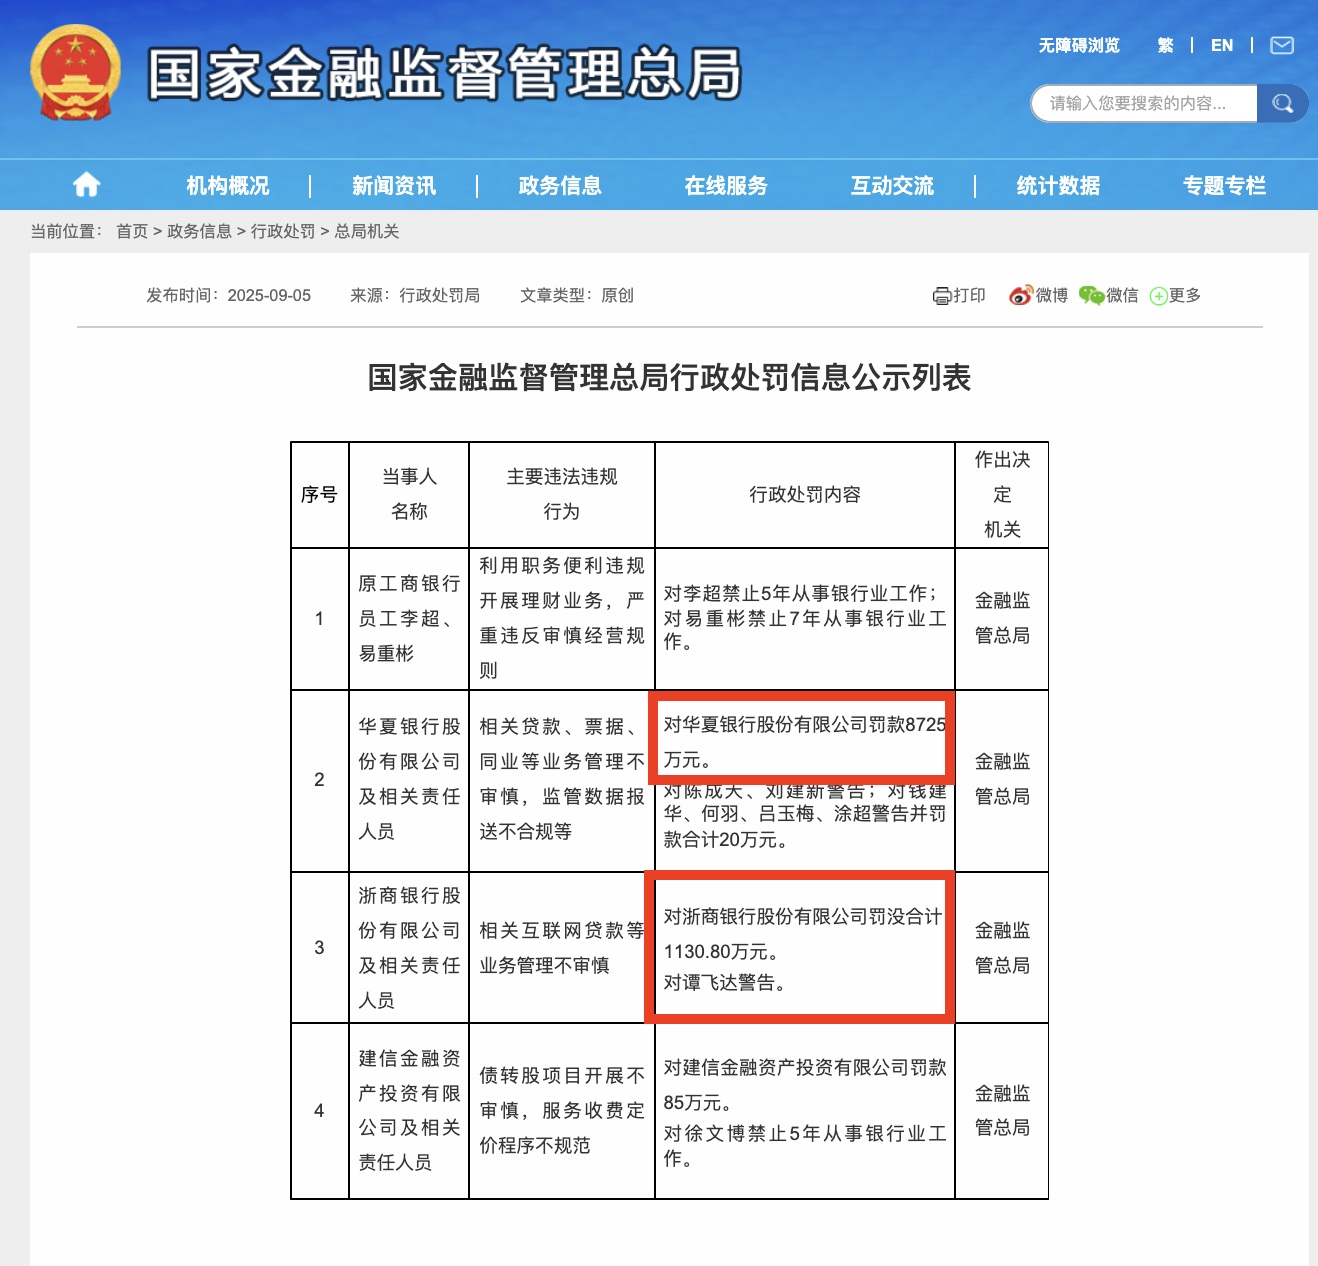This screenshot has width=1318, height=1266.
Task: Open the 统计数据 menu
Action: (1058, 185)
